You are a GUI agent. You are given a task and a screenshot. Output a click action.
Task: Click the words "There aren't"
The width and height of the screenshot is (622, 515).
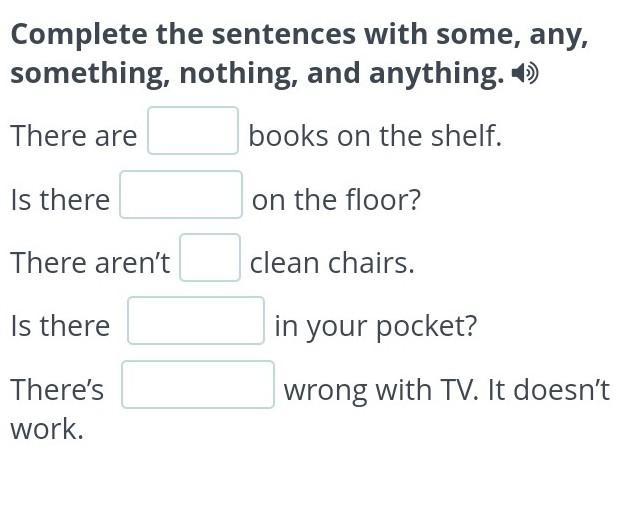(90, 263)
